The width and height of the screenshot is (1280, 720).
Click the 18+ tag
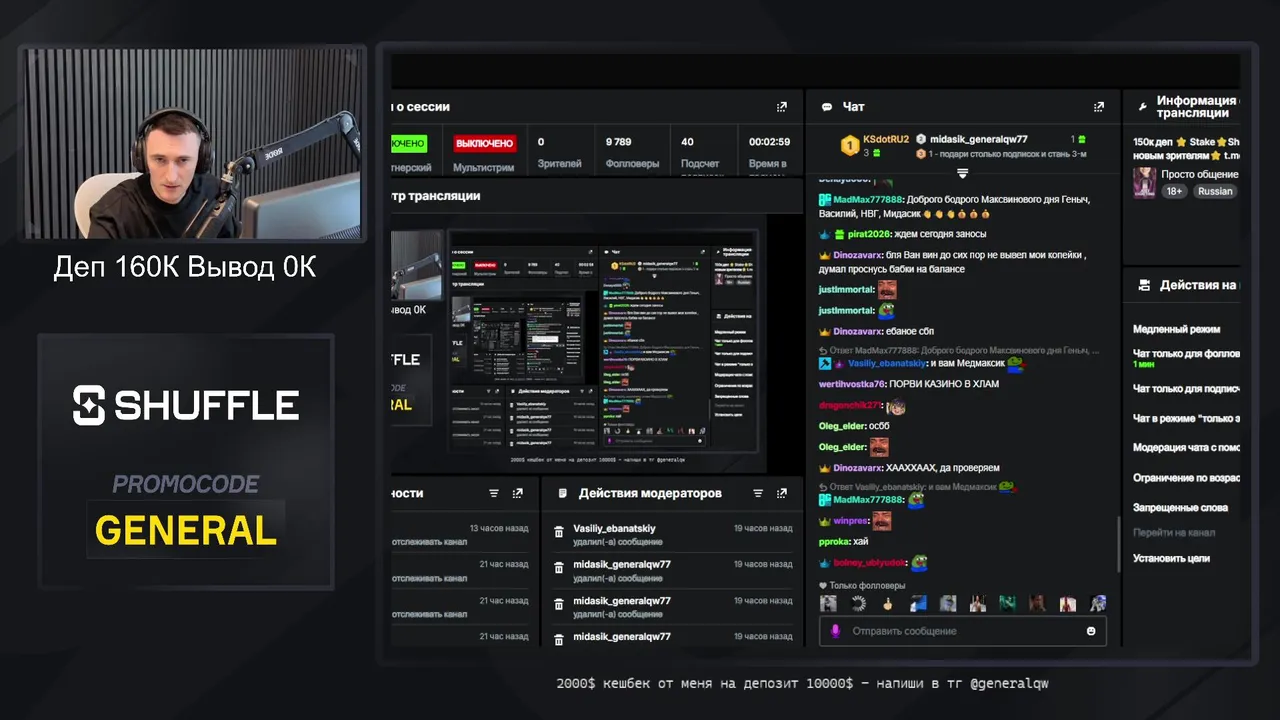point(1174,191)
